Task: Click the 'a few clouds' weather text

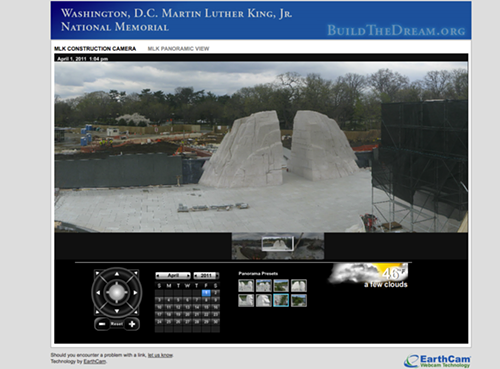Action: click(386, 284)
